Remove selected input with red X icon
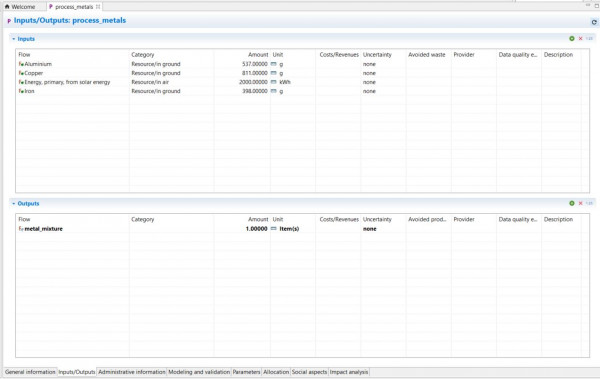 (580, 39)
